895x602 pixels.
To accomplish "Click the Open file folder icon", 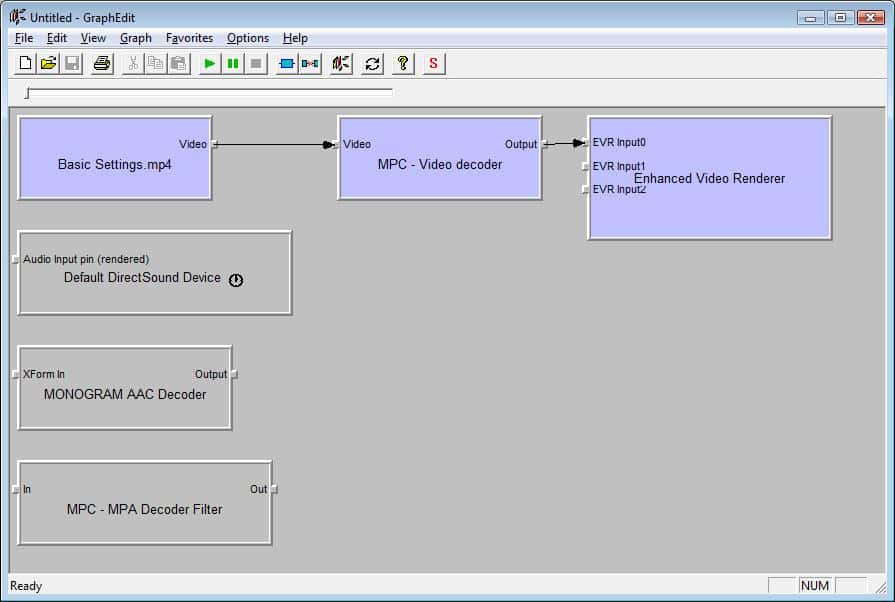I will click(x=48, y=64).
